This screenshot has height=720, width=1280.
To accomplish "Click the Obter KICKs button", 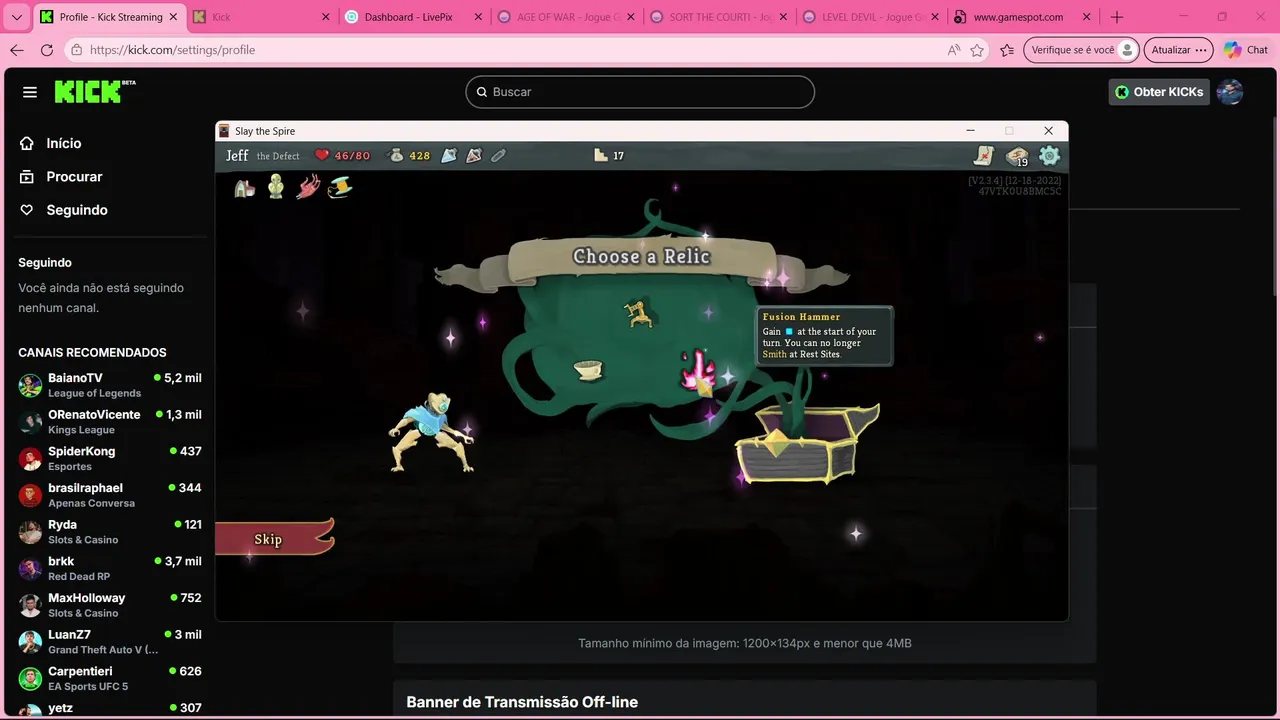I will point(1159,92).
